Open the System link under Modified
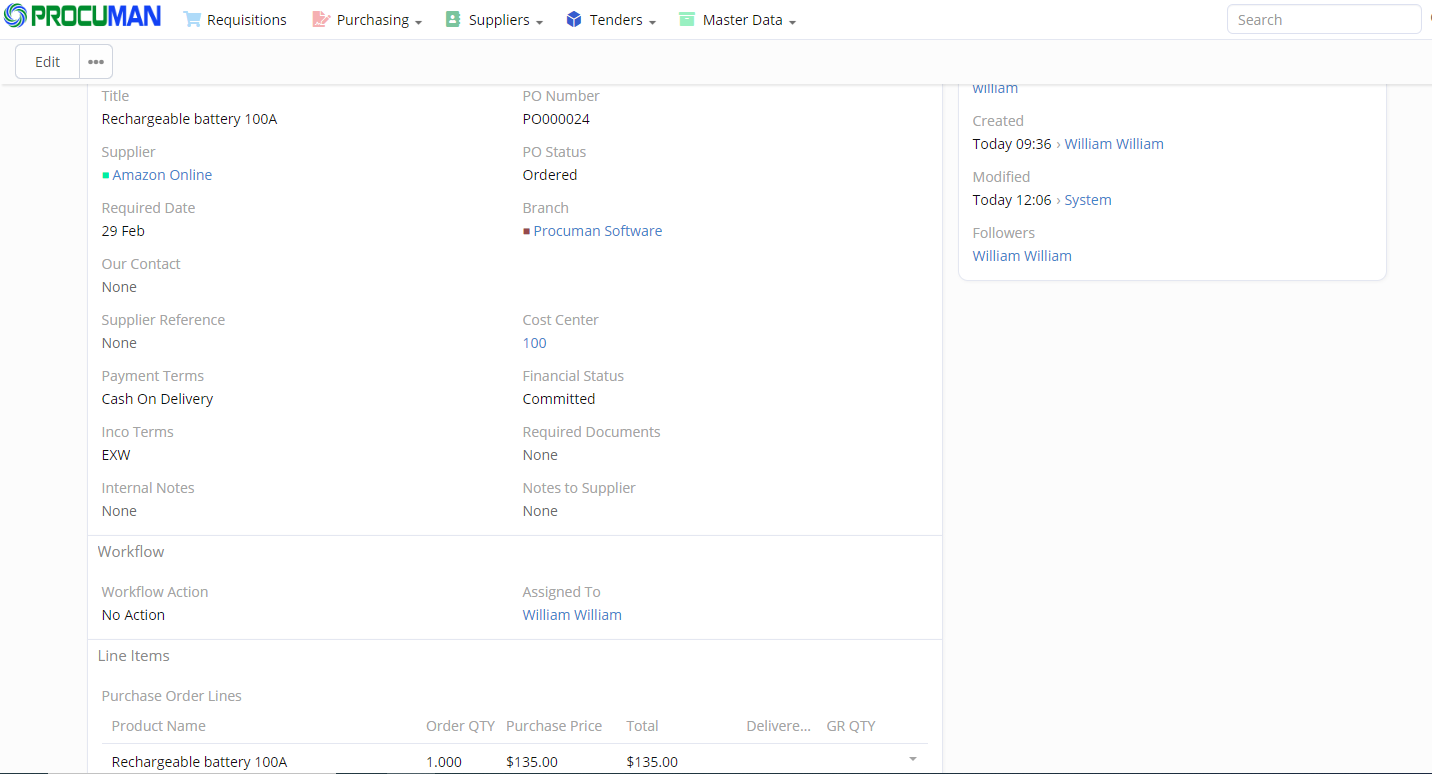The width and height of the screenshot is (1432, 774). tap(1088, 200)
